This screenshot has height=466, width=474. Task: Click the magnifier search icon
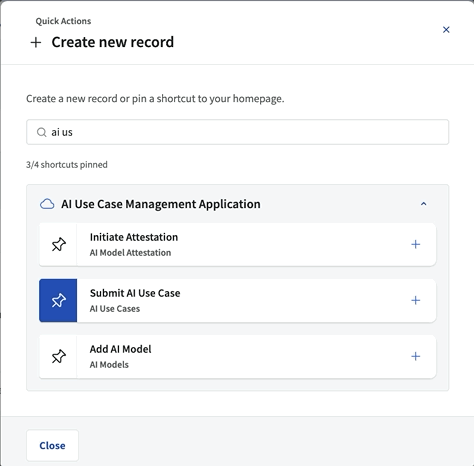41,132
